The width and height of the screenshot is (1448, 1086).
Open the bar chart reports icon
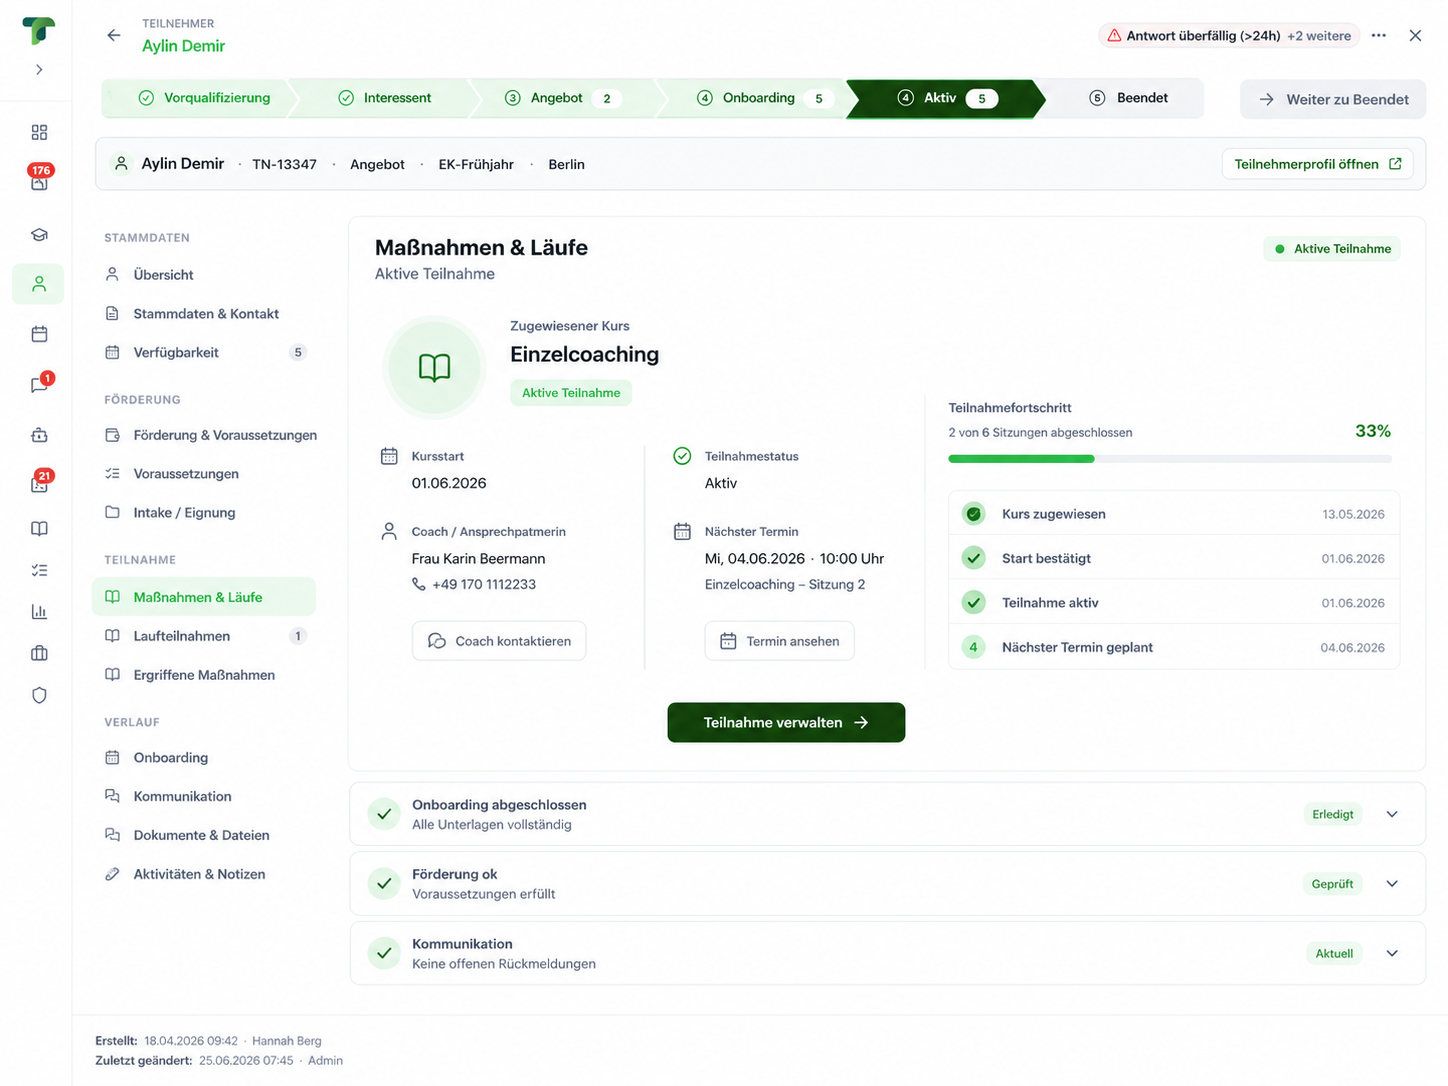click(39, 612)
